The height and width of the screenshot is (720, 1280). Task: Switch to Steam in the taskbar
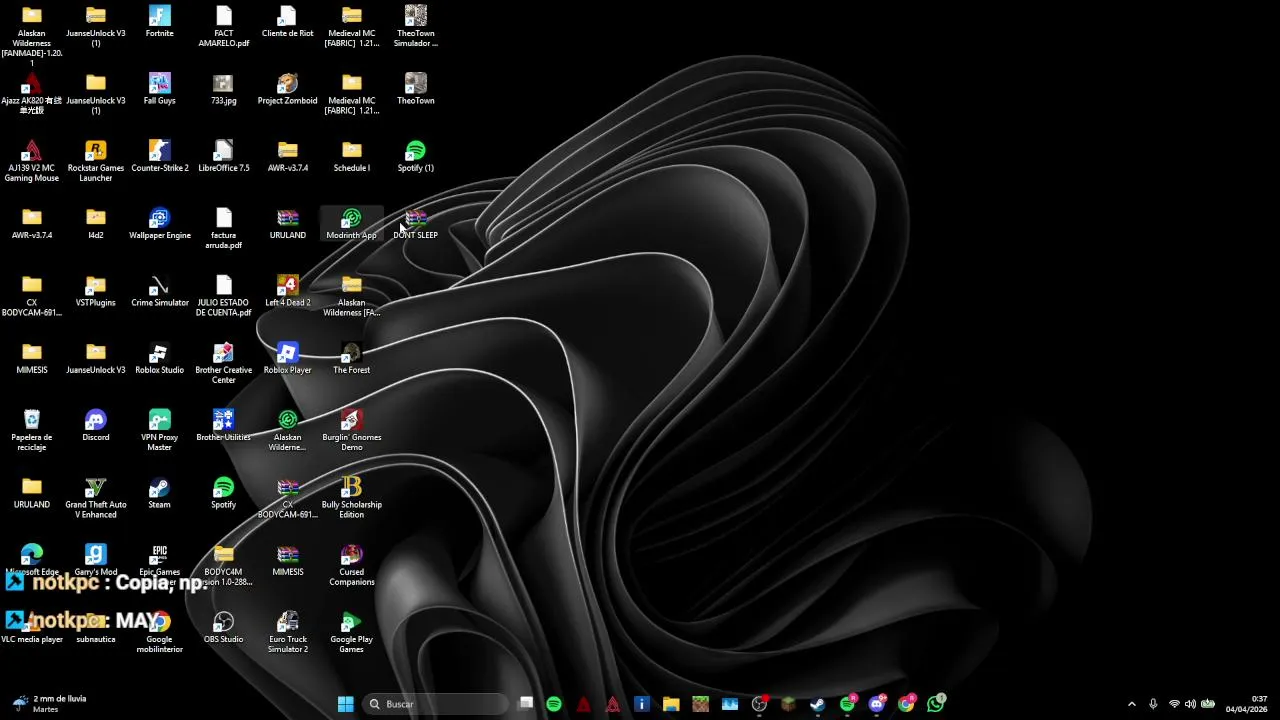817,704
